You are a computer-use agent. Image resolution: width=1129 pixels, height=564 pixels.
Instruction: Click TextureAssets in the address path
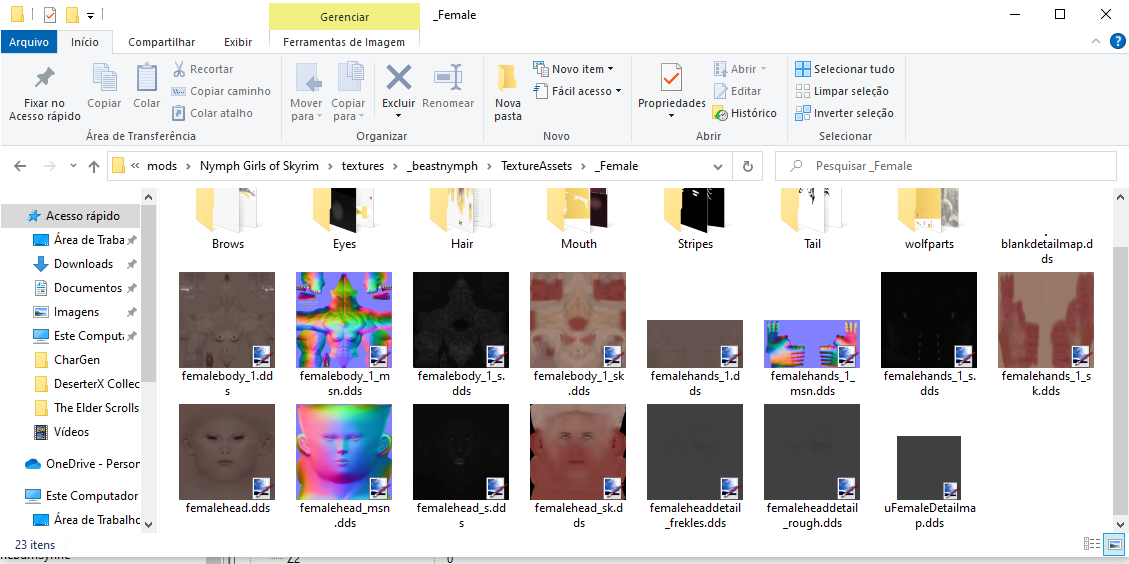[x=536, y=166]
